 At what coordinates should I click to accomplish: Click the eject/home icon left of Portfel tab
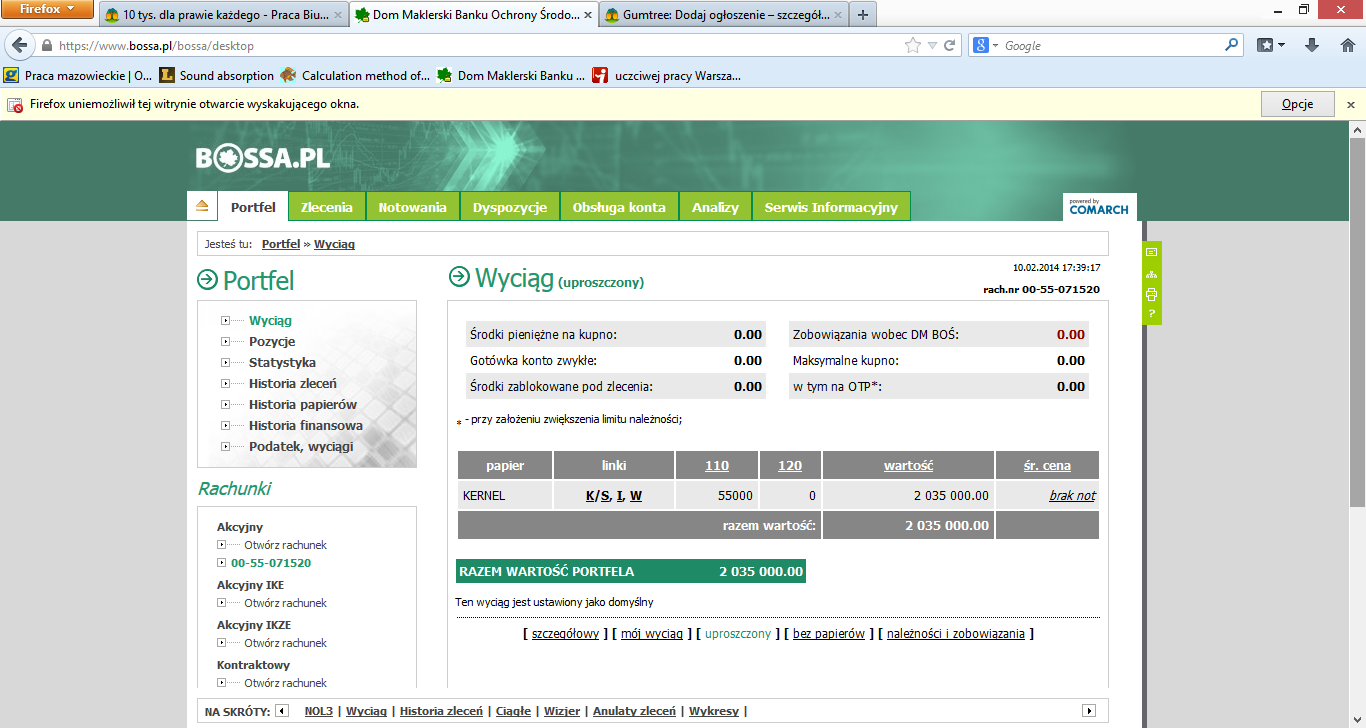202,206
